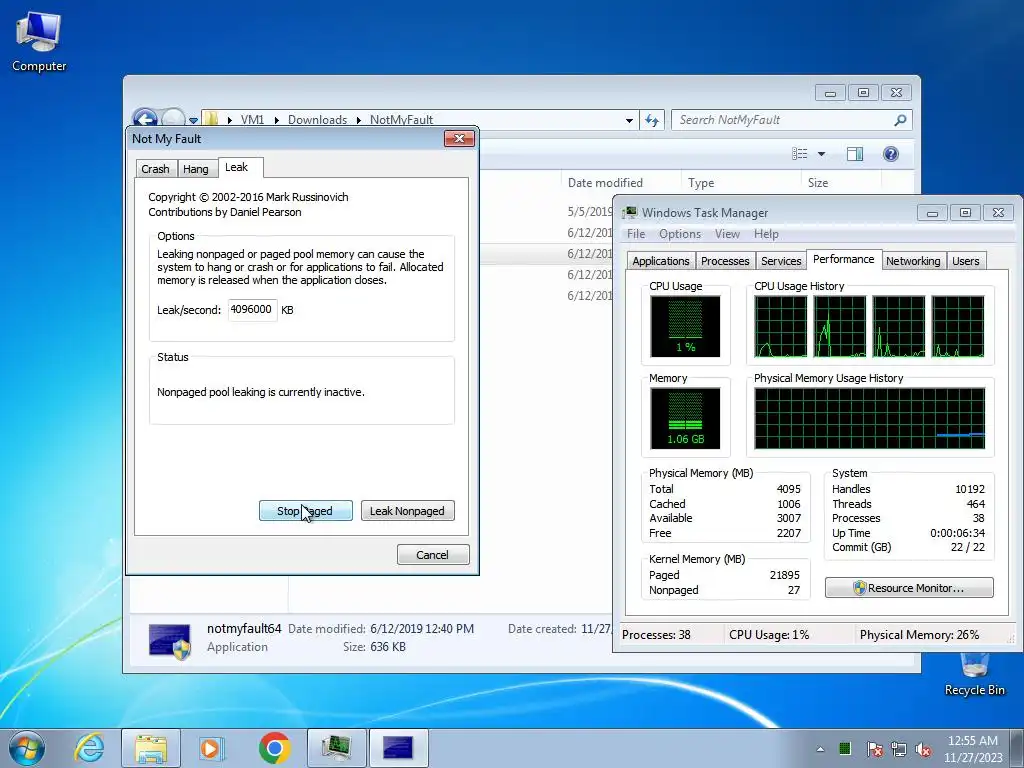This screenshot has width=1024, height=768.
Task: Click Explorer's Forward navigation button
Action: (173, 119)
